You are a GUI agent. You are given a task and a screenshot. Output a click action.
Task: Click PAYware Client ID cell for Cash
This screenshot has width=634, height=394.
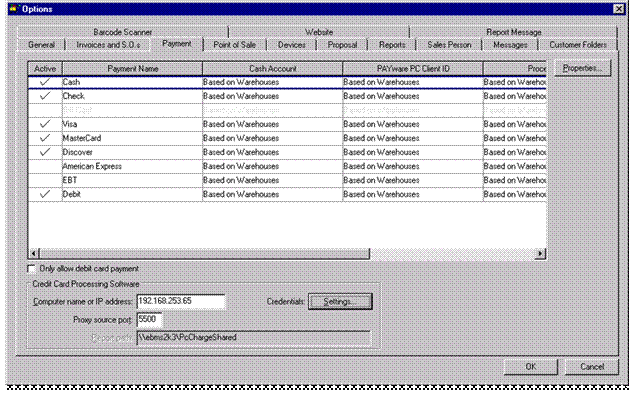tap(413, 82)
